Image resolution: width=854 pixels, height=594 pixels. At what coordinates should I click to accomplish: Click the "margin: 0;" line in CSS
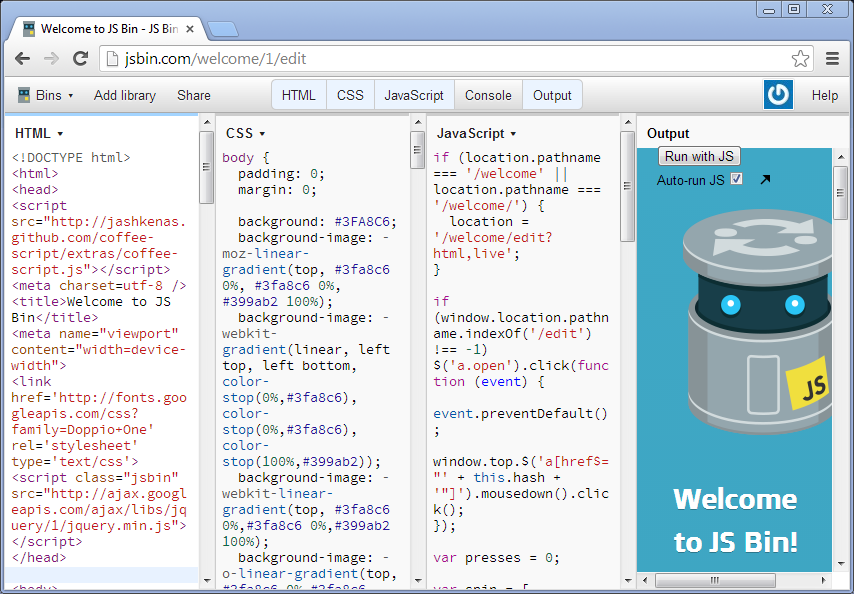point(277,189)
